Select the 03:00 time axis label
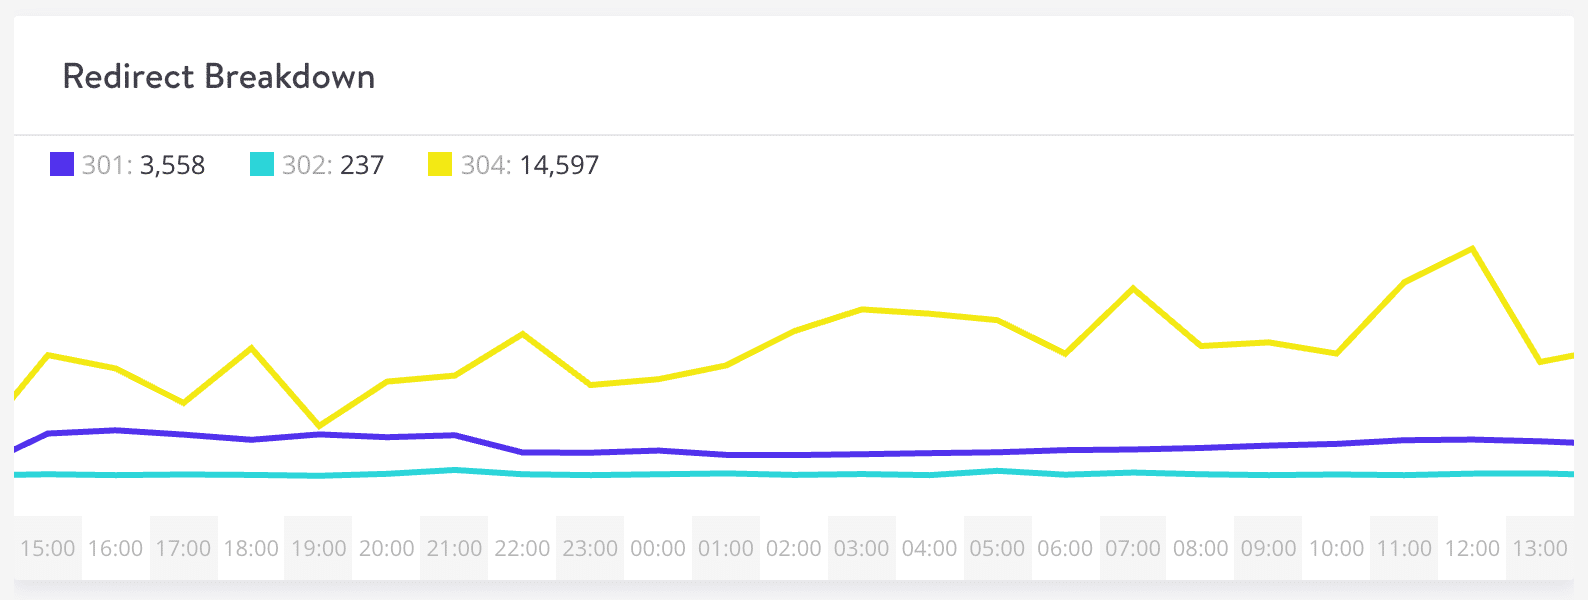 tap(861, 548)
